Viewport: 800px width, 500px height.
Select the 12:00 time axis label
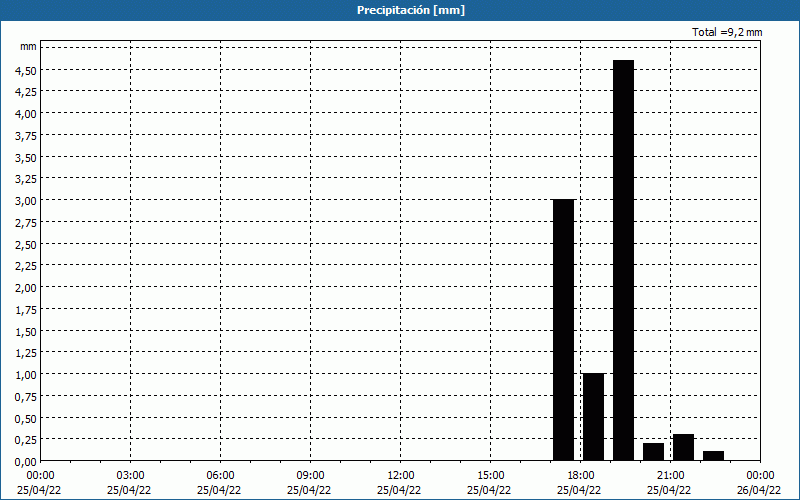pos(401,476)
